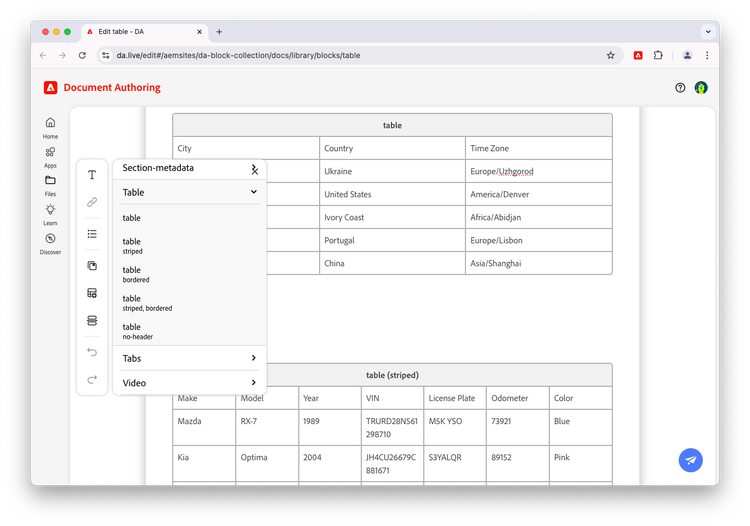The height and width of the screenshot is (526, 750).
Task: Click the link insert tool
Action: tap(92, 202)
